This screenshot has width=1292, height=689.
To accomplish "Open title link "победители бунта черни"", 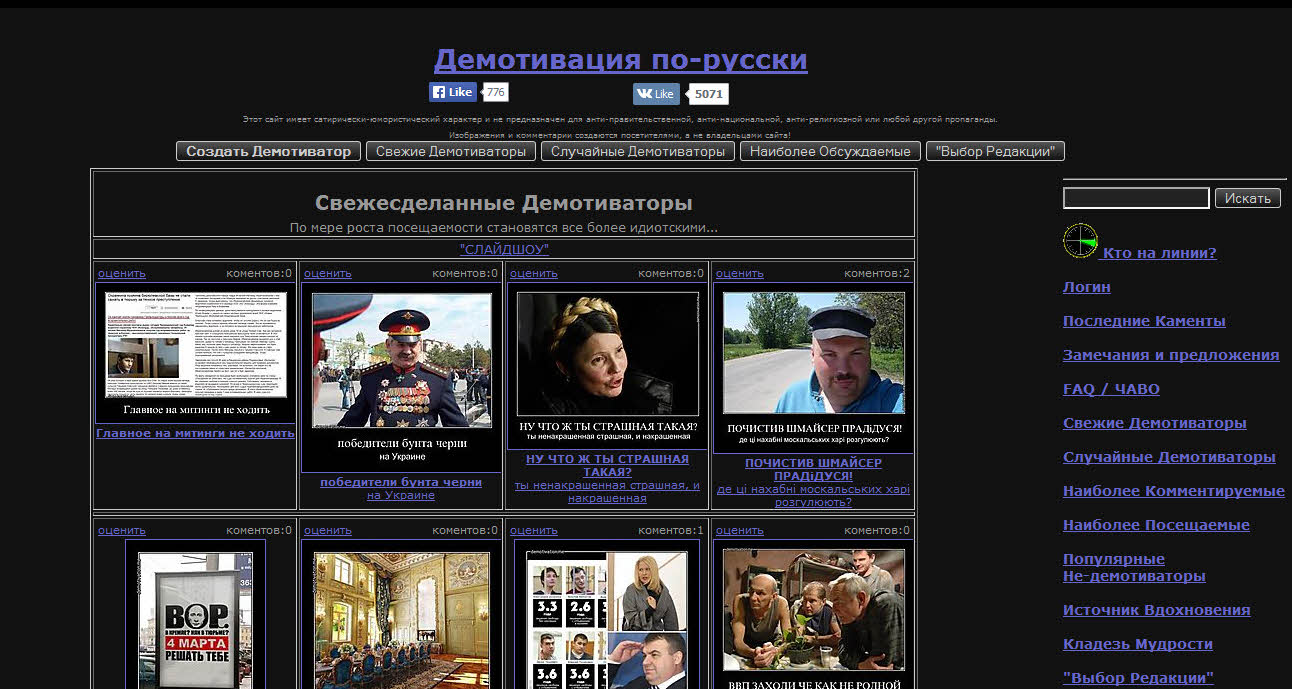I will click(x=401, y=482).
